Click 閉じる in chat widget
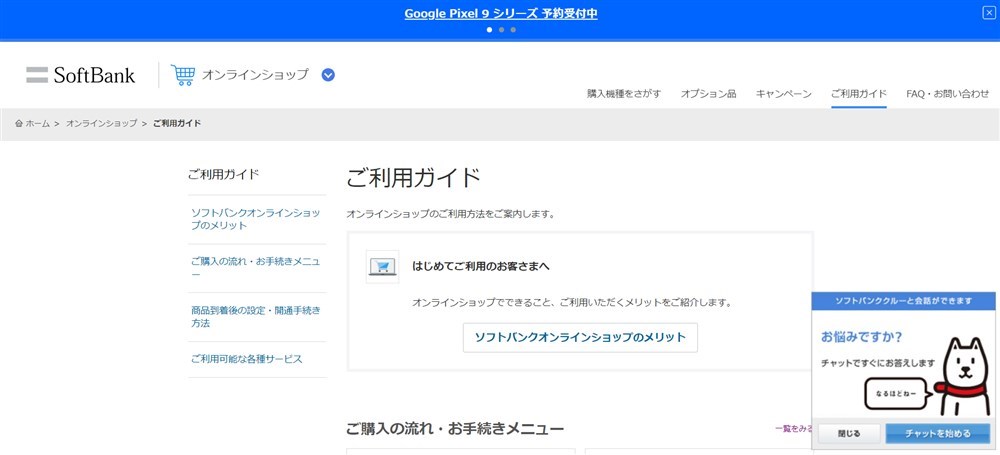1000x455 pixels. 849,433
